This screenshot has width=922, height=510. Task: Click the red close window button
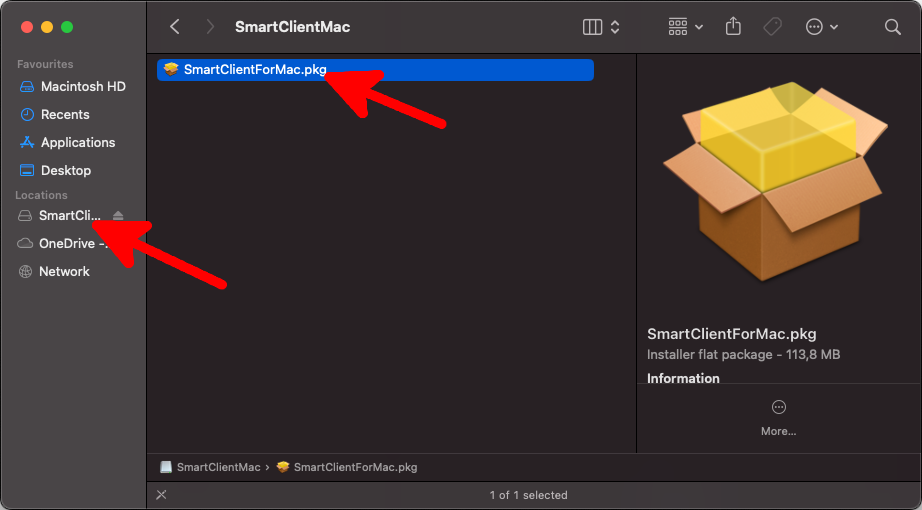click(27, 27)
